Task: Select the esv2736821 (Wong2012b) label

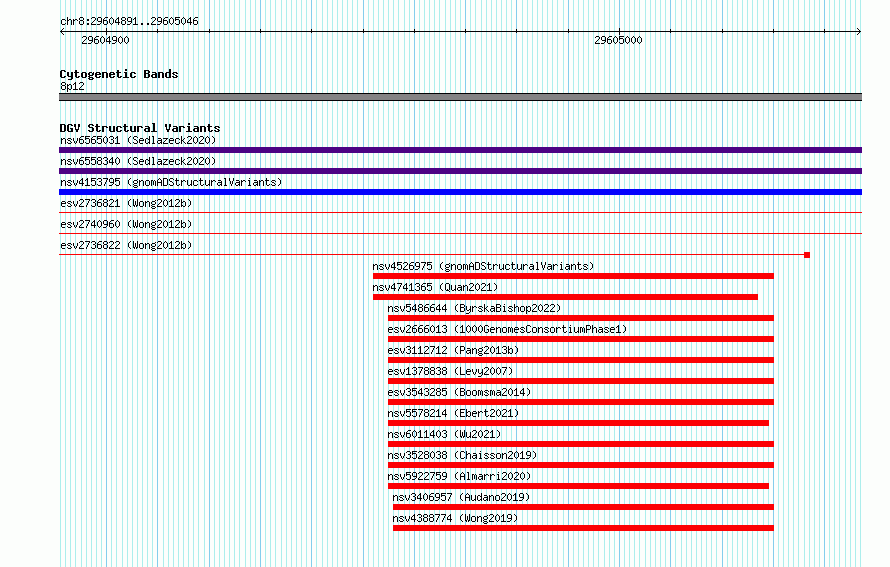Action: coord(126,203)
